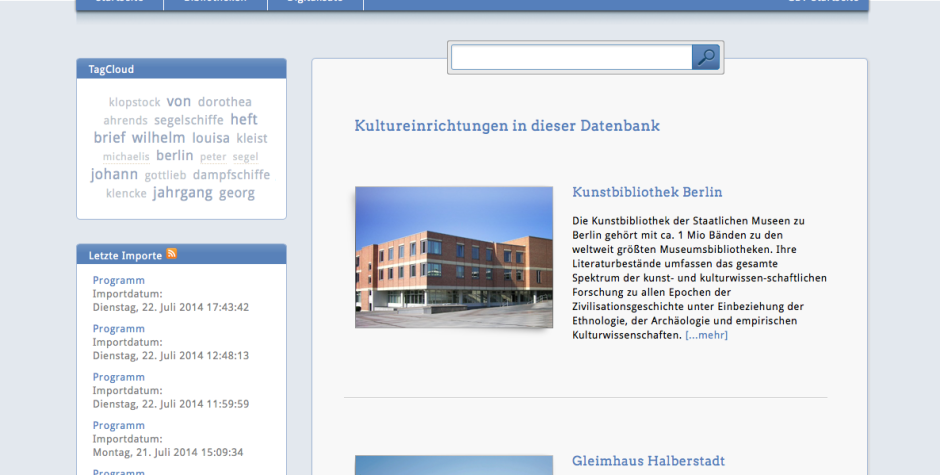Viewport: 940px width, 475px height.
Task: Click the 'Letzte Importe' panel header text
Action: tap(125, 255)
